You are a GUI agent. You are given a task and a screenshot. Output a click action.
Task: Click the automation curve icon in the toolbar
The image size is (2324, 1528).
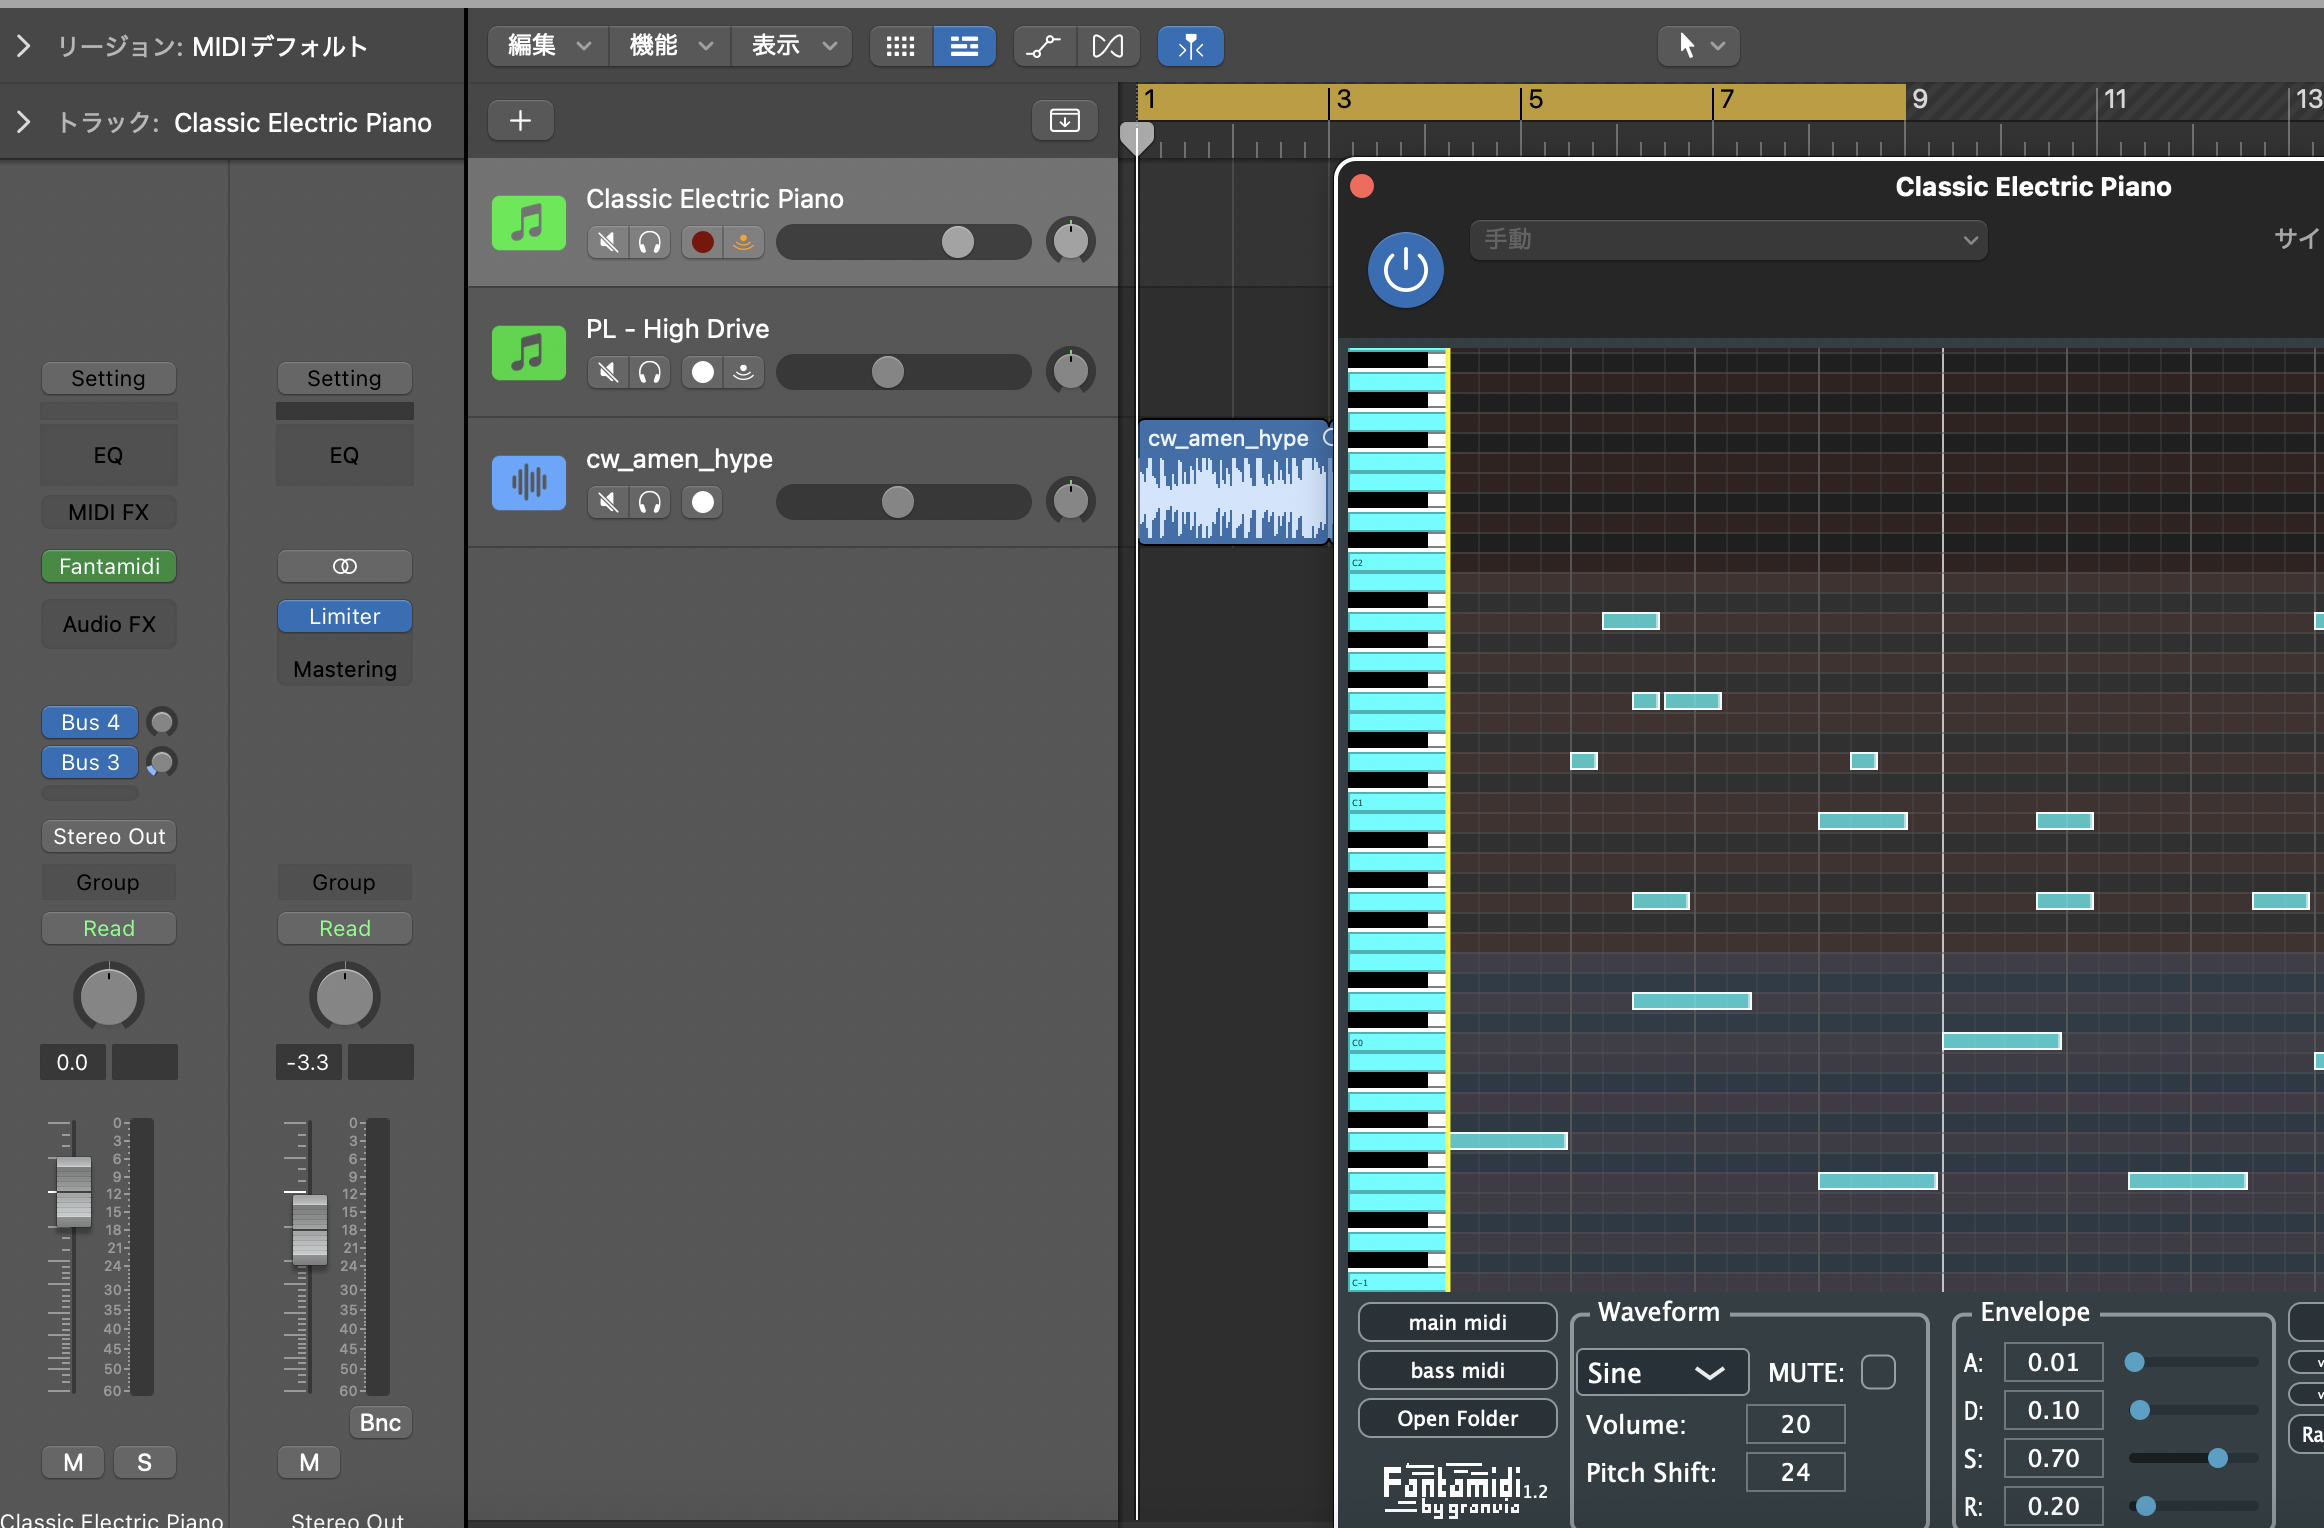point(1044,46)
